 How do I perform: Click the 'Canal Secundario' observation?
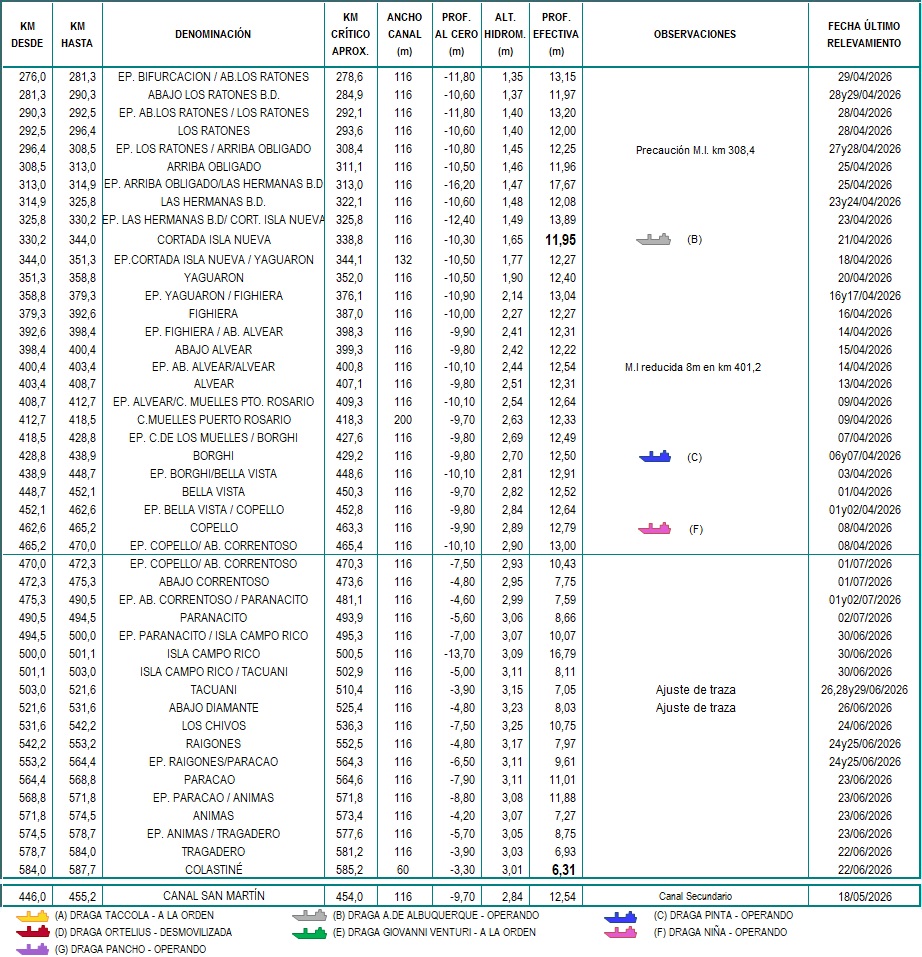[696, 897]
